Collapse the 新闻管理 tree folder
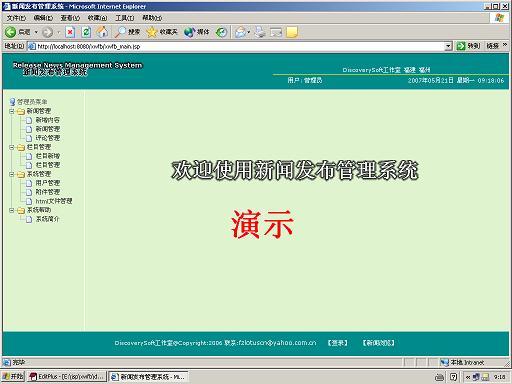This screenshot has width=512, height=384. pyautogui.click(x=12, y=111)
